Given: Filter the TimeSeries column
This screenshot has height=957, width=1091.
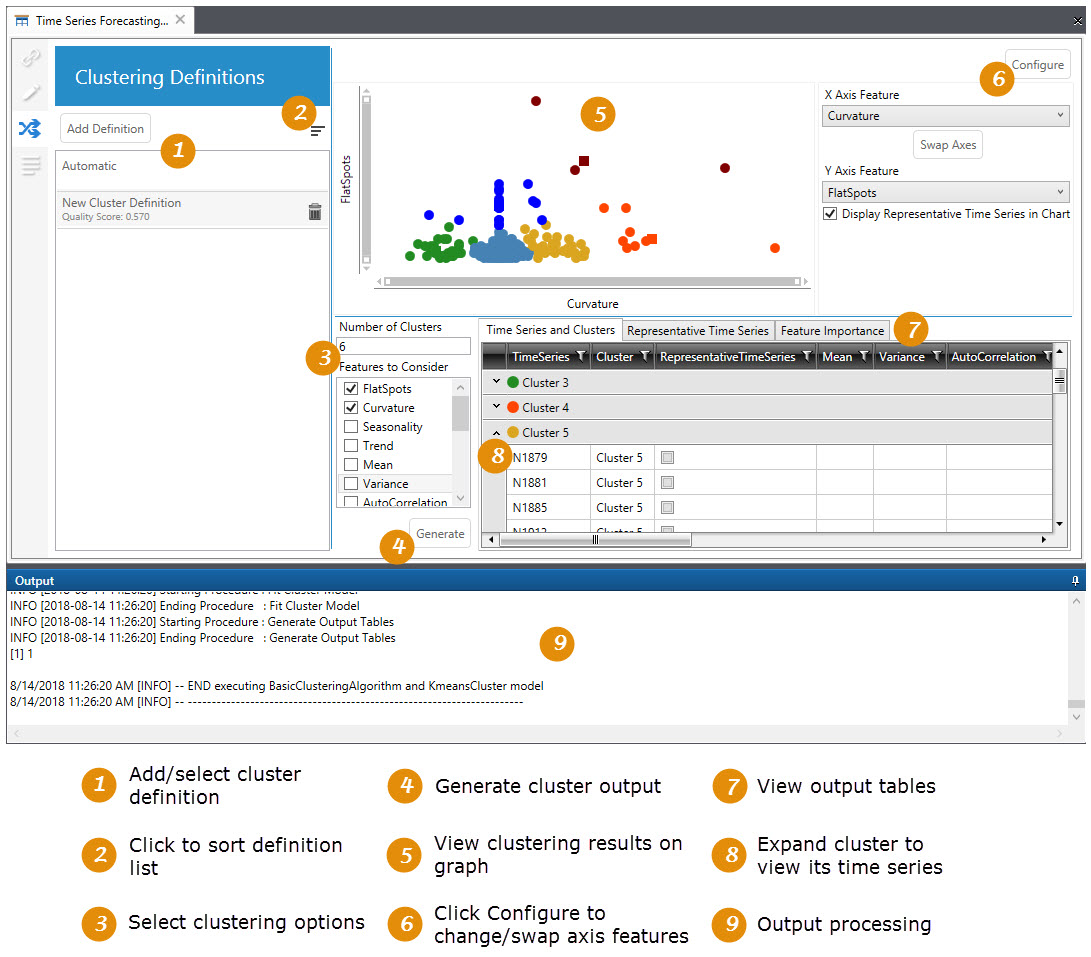Looking at the screenshot, I should (580, 357).
